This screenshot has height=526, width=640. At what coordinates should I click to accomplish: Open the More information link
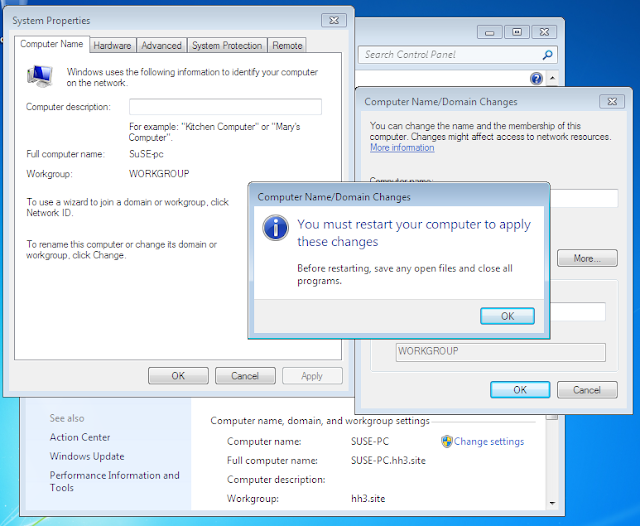pyautogui.click(x=402, y=148)
